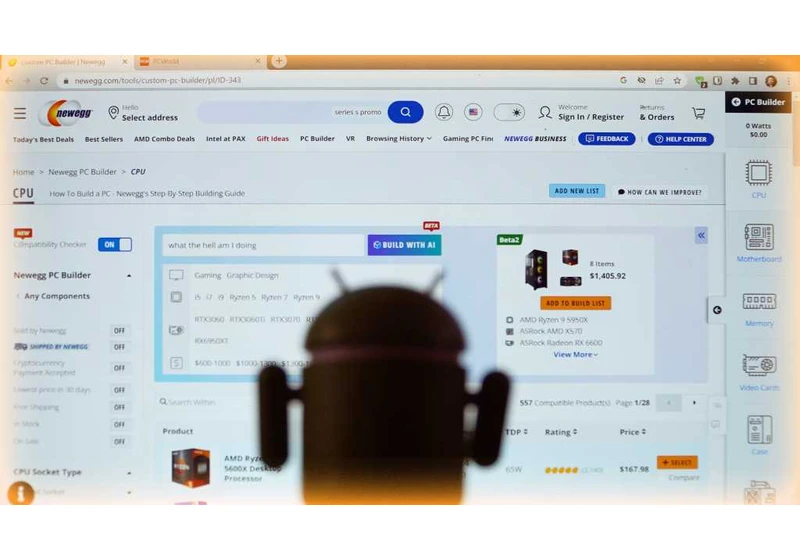Open AMD Combo Deals menu item
Image resolution: width=800 pixels, height=560 pixels.
[164, 139]
